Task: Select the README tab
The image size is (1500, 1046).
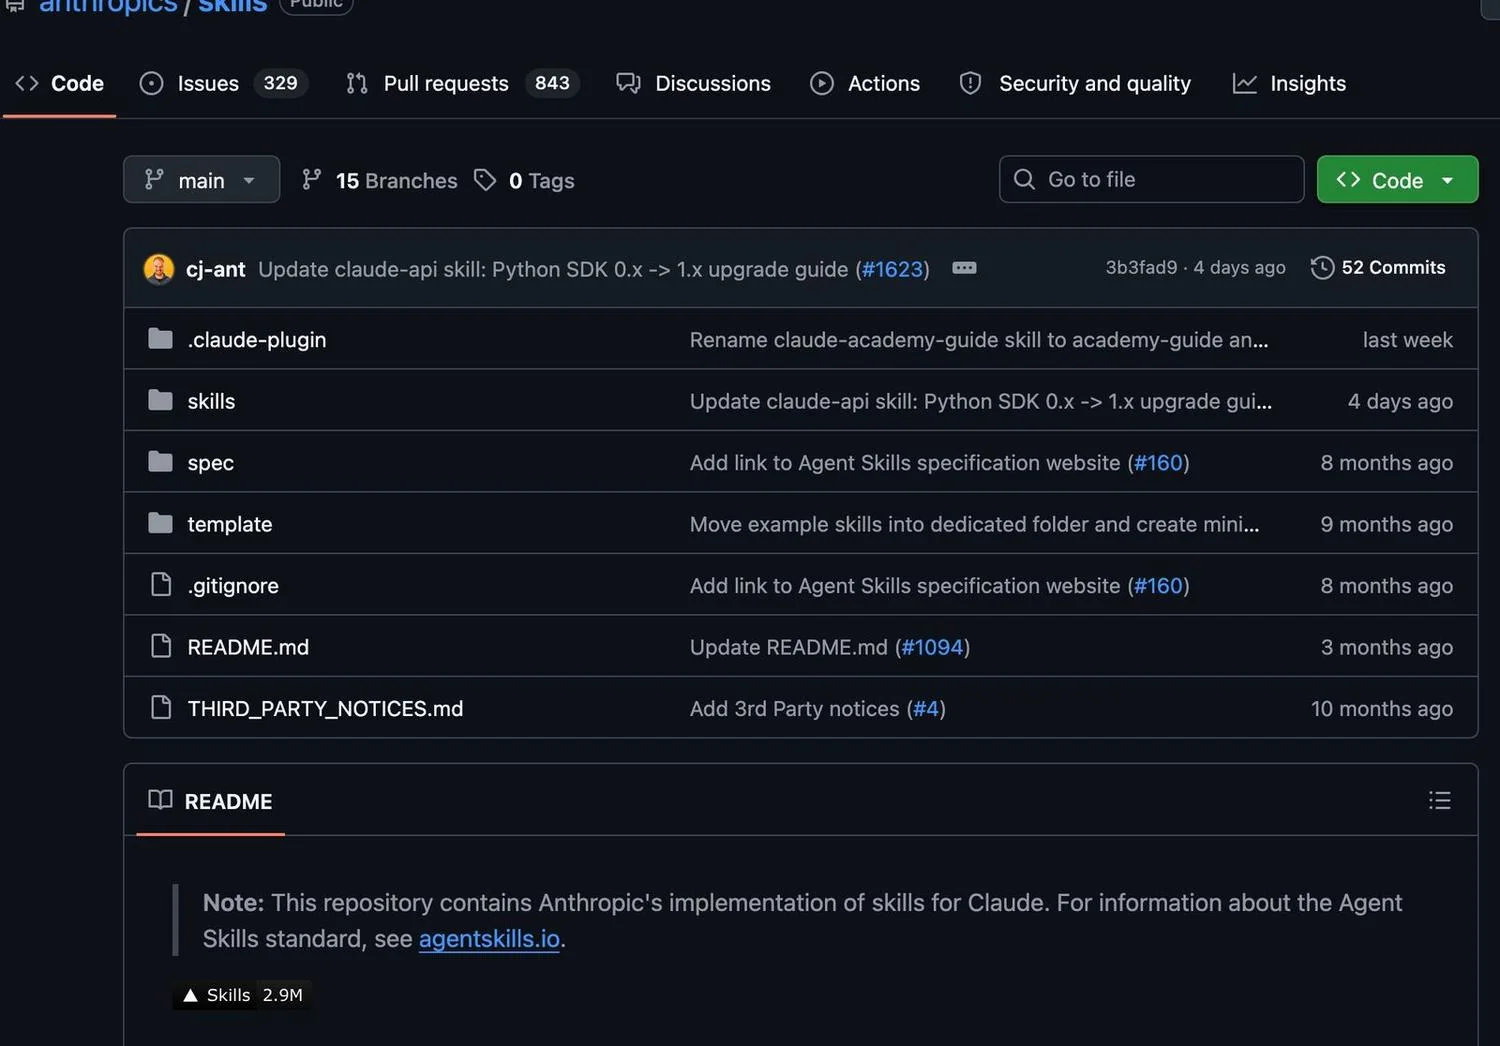Action: (210, 801)
